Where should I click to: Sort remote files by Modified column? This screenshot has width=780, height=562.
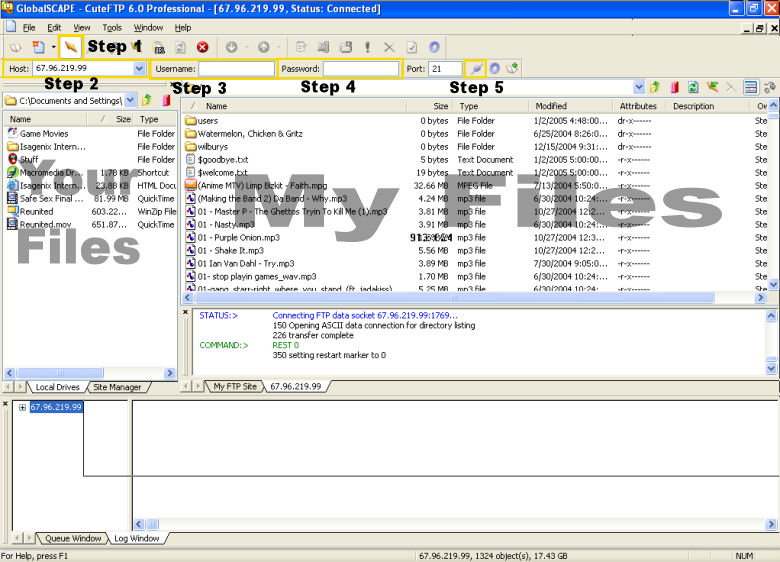click(x=570, y=106)
